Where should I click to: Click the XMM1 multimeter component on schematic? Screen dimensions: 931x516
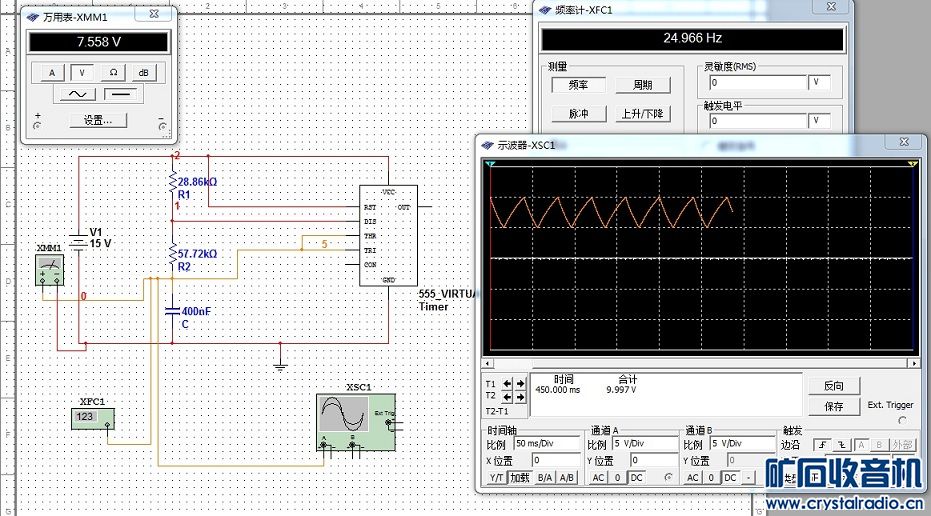click(x=50, y=267)
